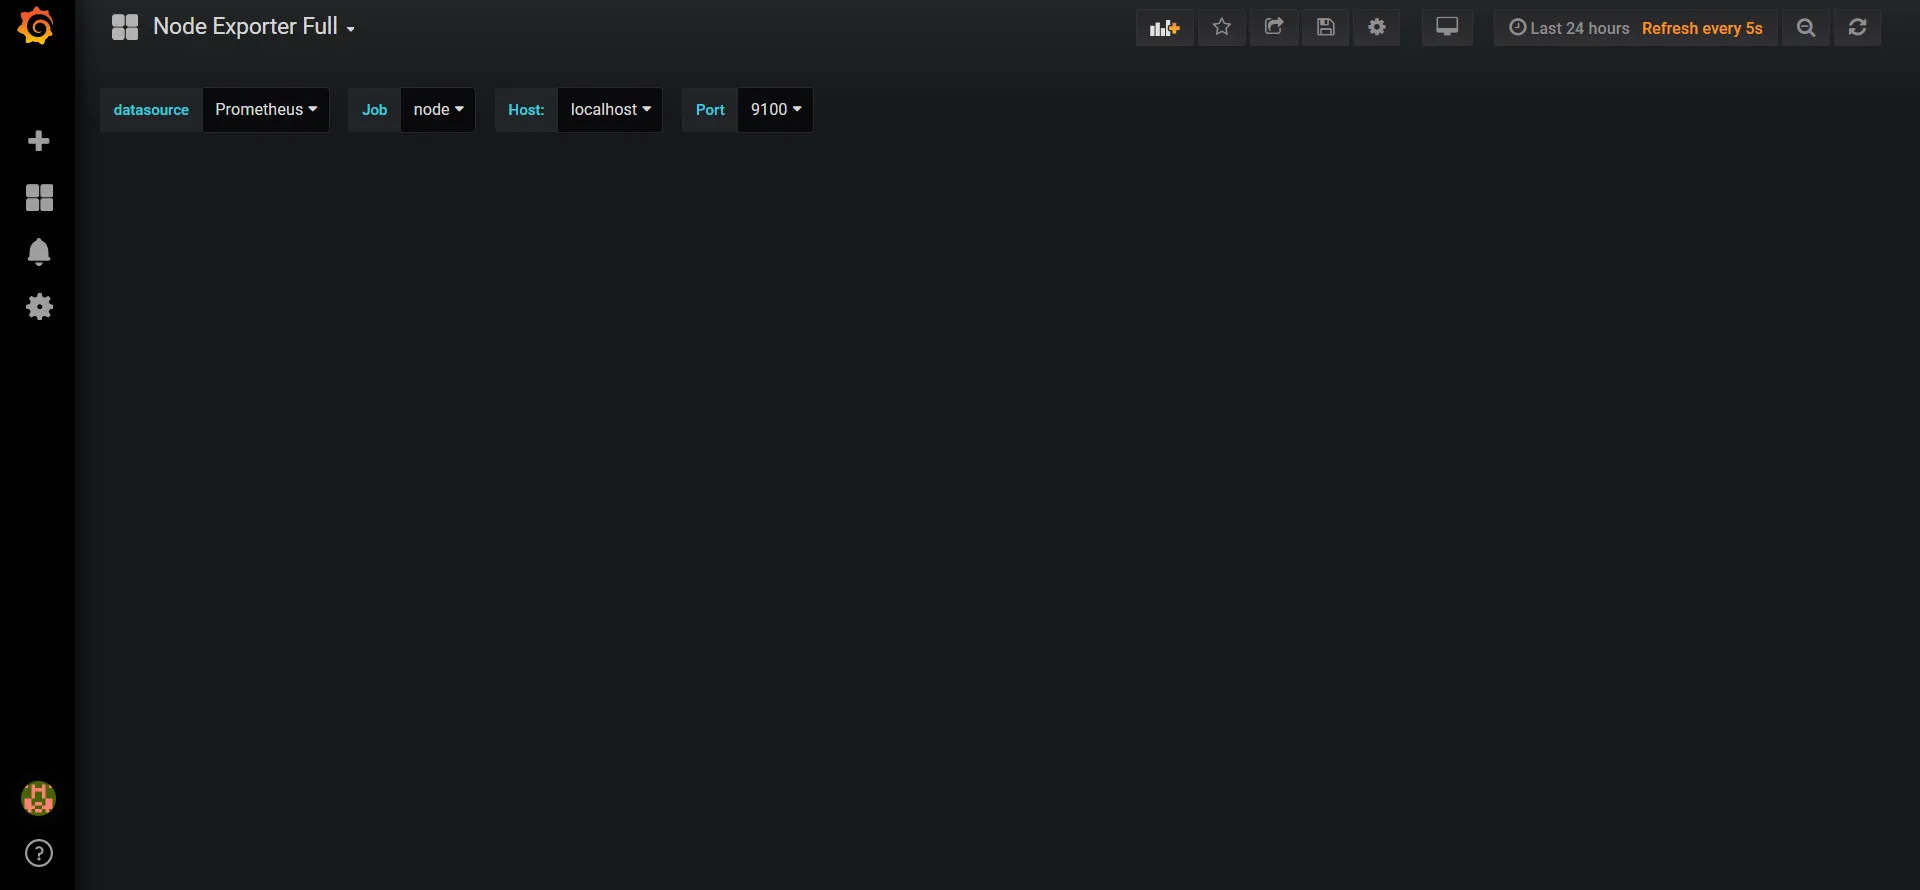Screen dimensions: 1920x890
Task: Open the Port 9100 dropdown
Action: tap(776, 110)
